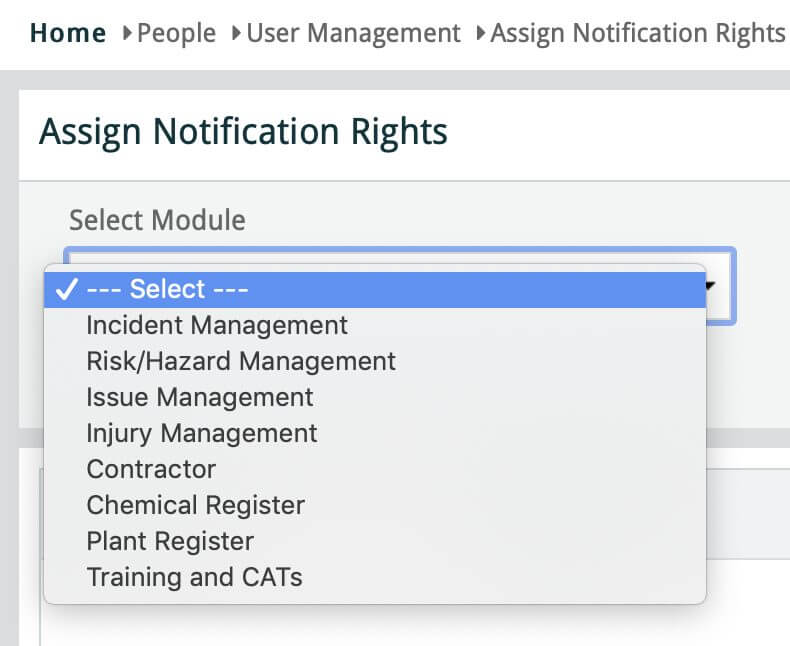
Task: Select Incident Management from the list
Action: [217, 325]
